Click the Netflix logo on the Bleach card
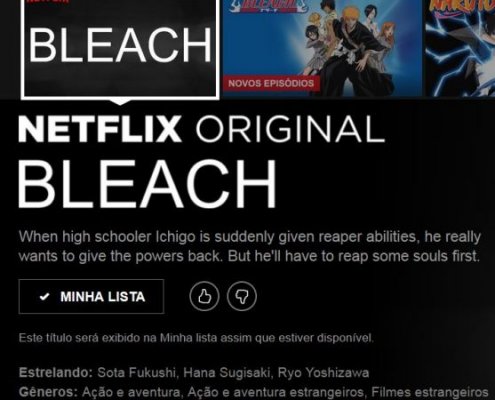This screenshot has width=495, height=400. 47,1
